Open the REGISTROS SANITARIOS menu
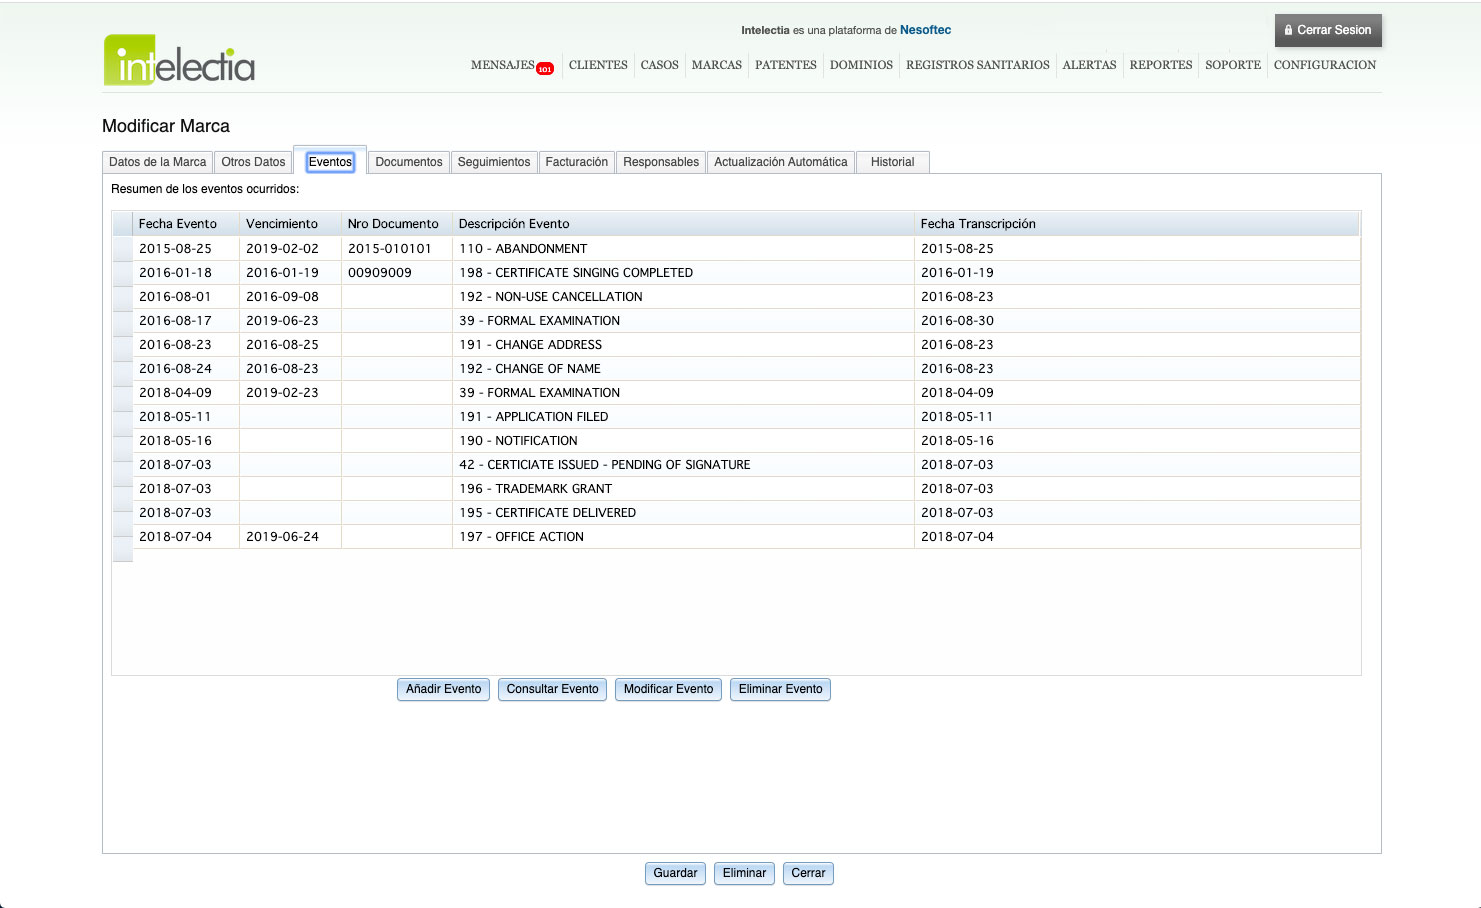The height and width of the screenshot is (908, 1481). [x=977, y=65]
